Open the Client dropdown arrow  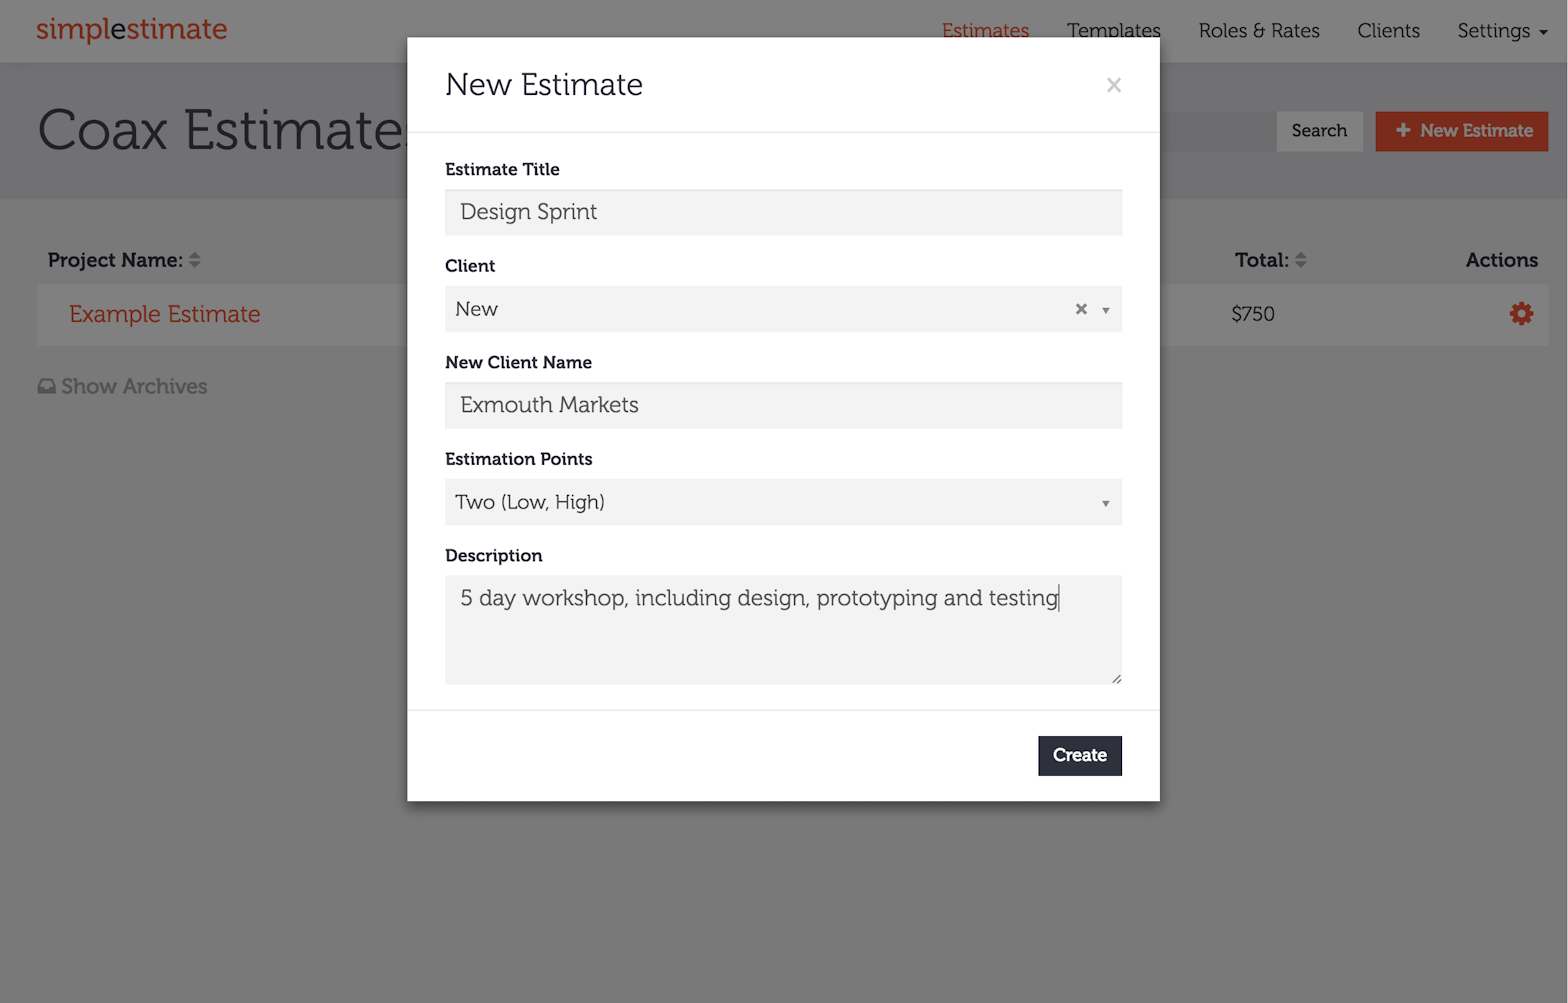pos(1105,310)
